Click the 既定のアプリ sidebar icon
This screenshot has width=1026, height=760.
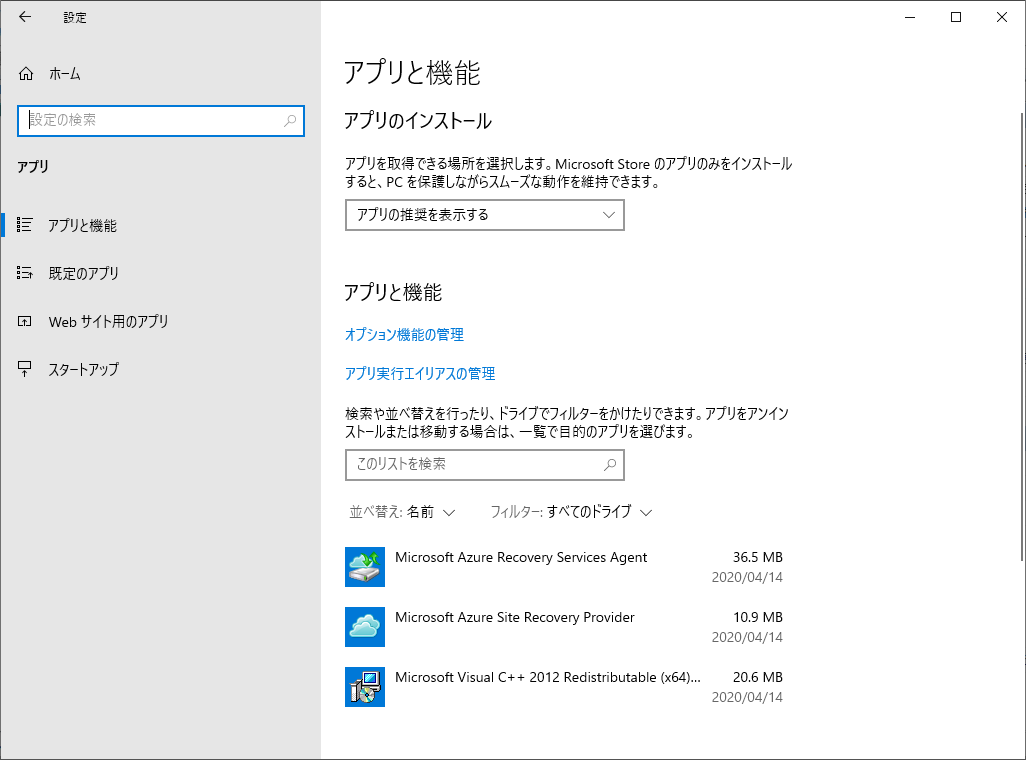click(x=24, y=273)
